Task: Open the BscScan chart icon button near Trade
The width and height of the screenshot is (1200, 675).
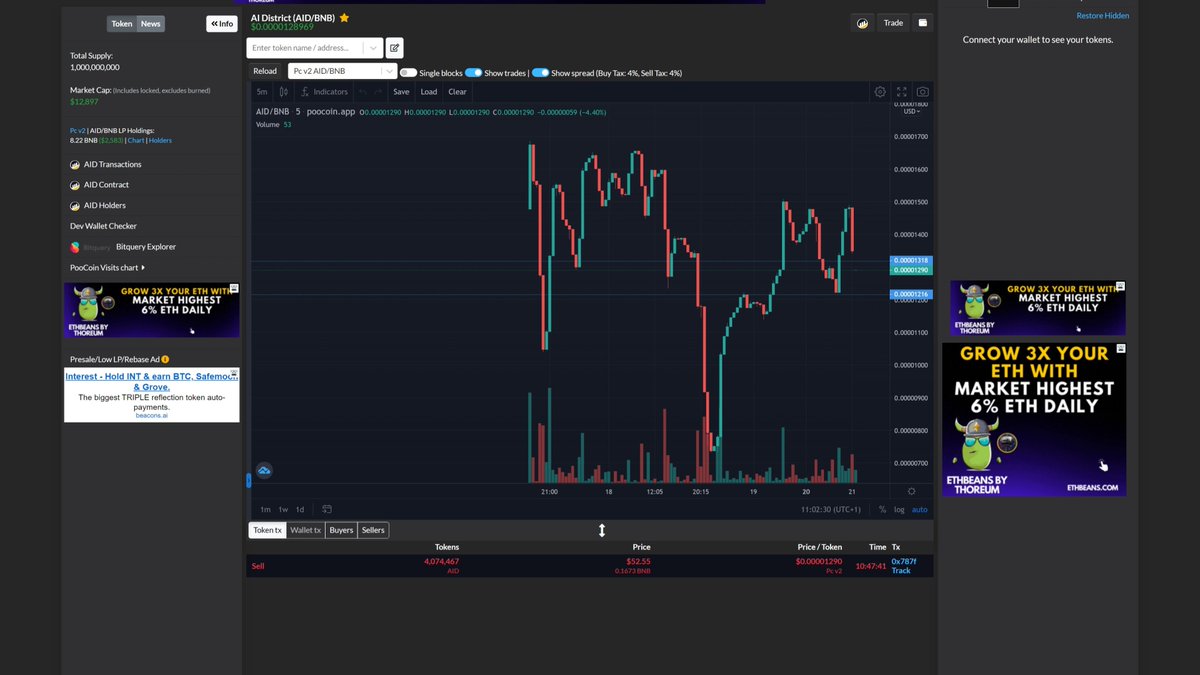Action: [x=861, y=23]
